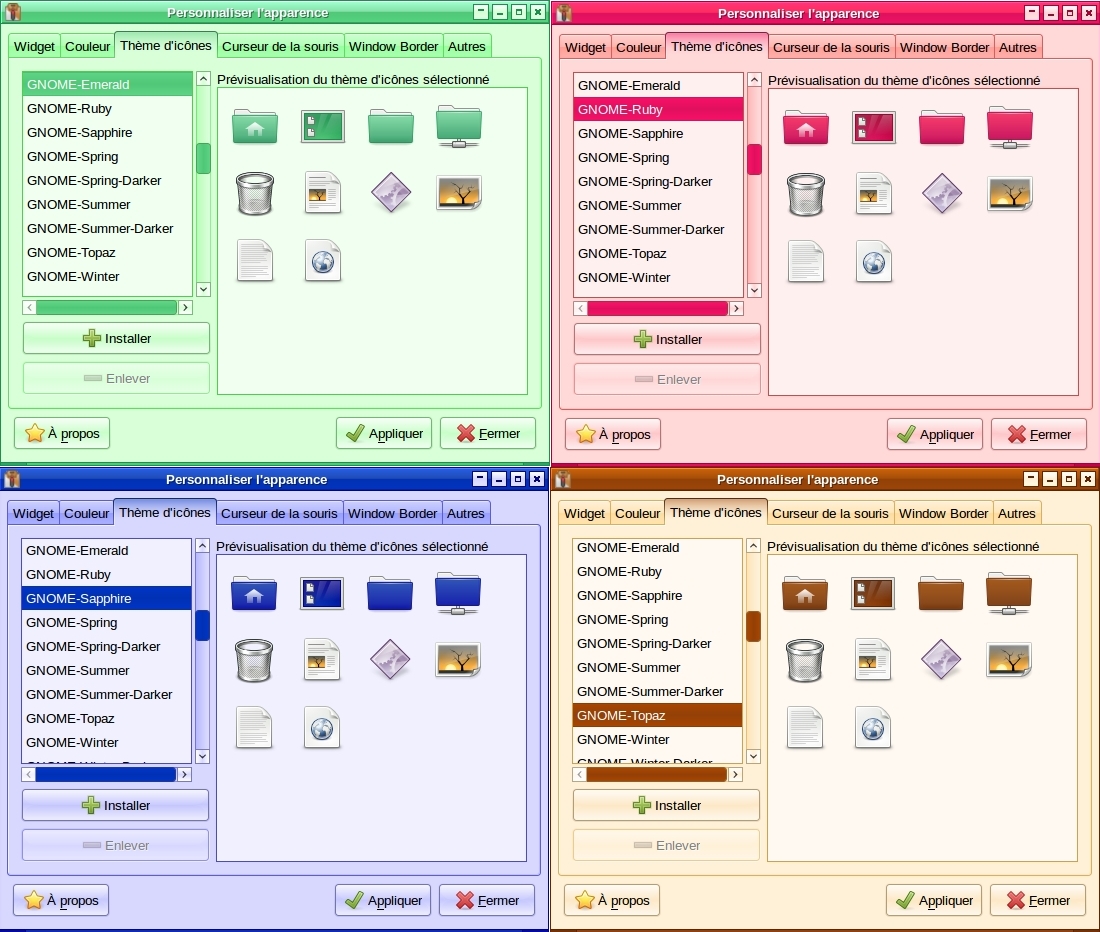Click the network folder icon in green window preview
1100x932 pixels.
459,126
